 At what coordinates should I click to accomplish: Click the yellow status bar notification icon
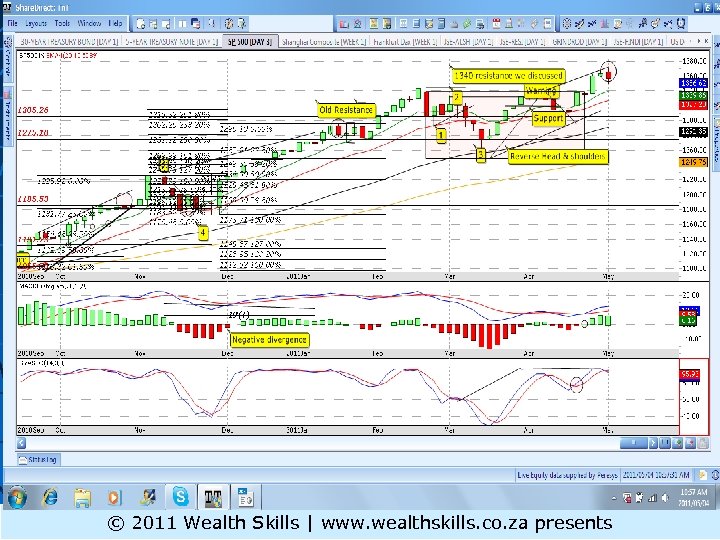[x=702, y=475]
